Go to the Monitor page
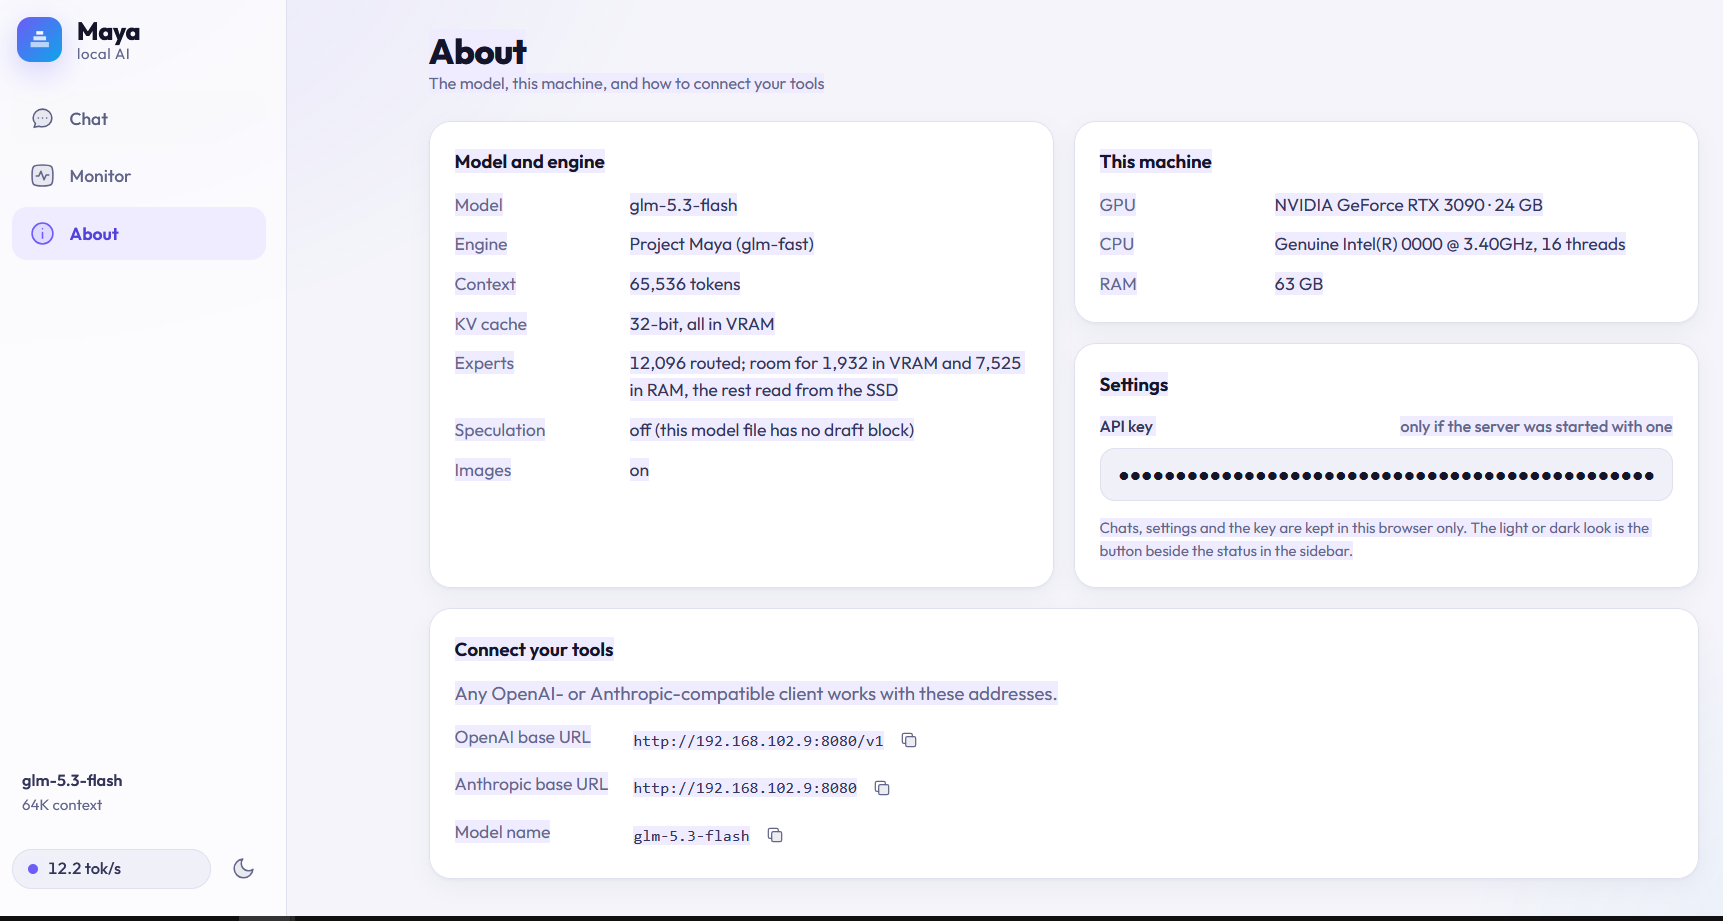Image resolution: width=1723 pixels, height=921 pixels. pos(139,176)
